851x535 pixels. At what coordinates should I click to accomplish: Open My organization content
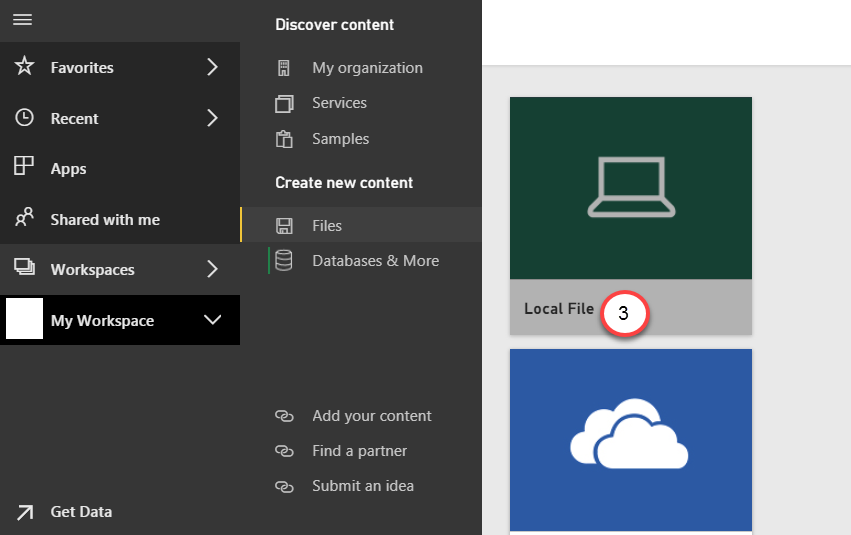367,68
